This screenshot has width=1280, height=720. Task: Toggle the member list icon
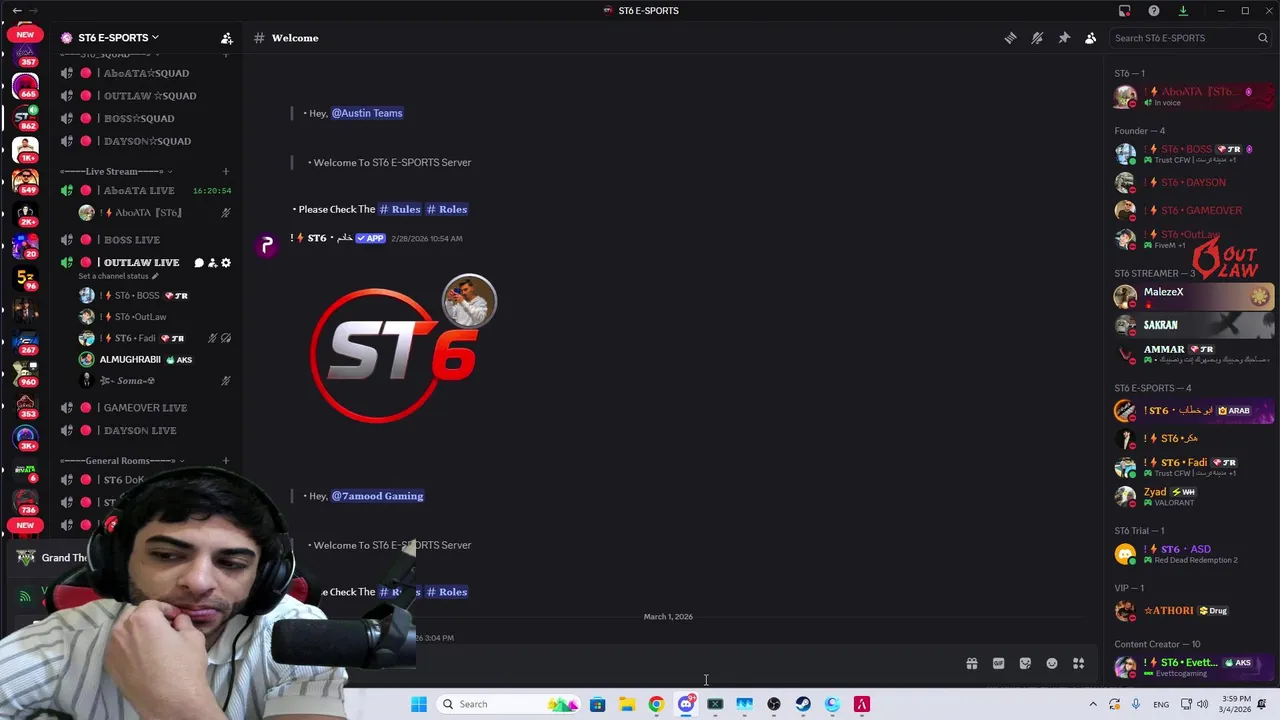click(x=1090, y=38)
